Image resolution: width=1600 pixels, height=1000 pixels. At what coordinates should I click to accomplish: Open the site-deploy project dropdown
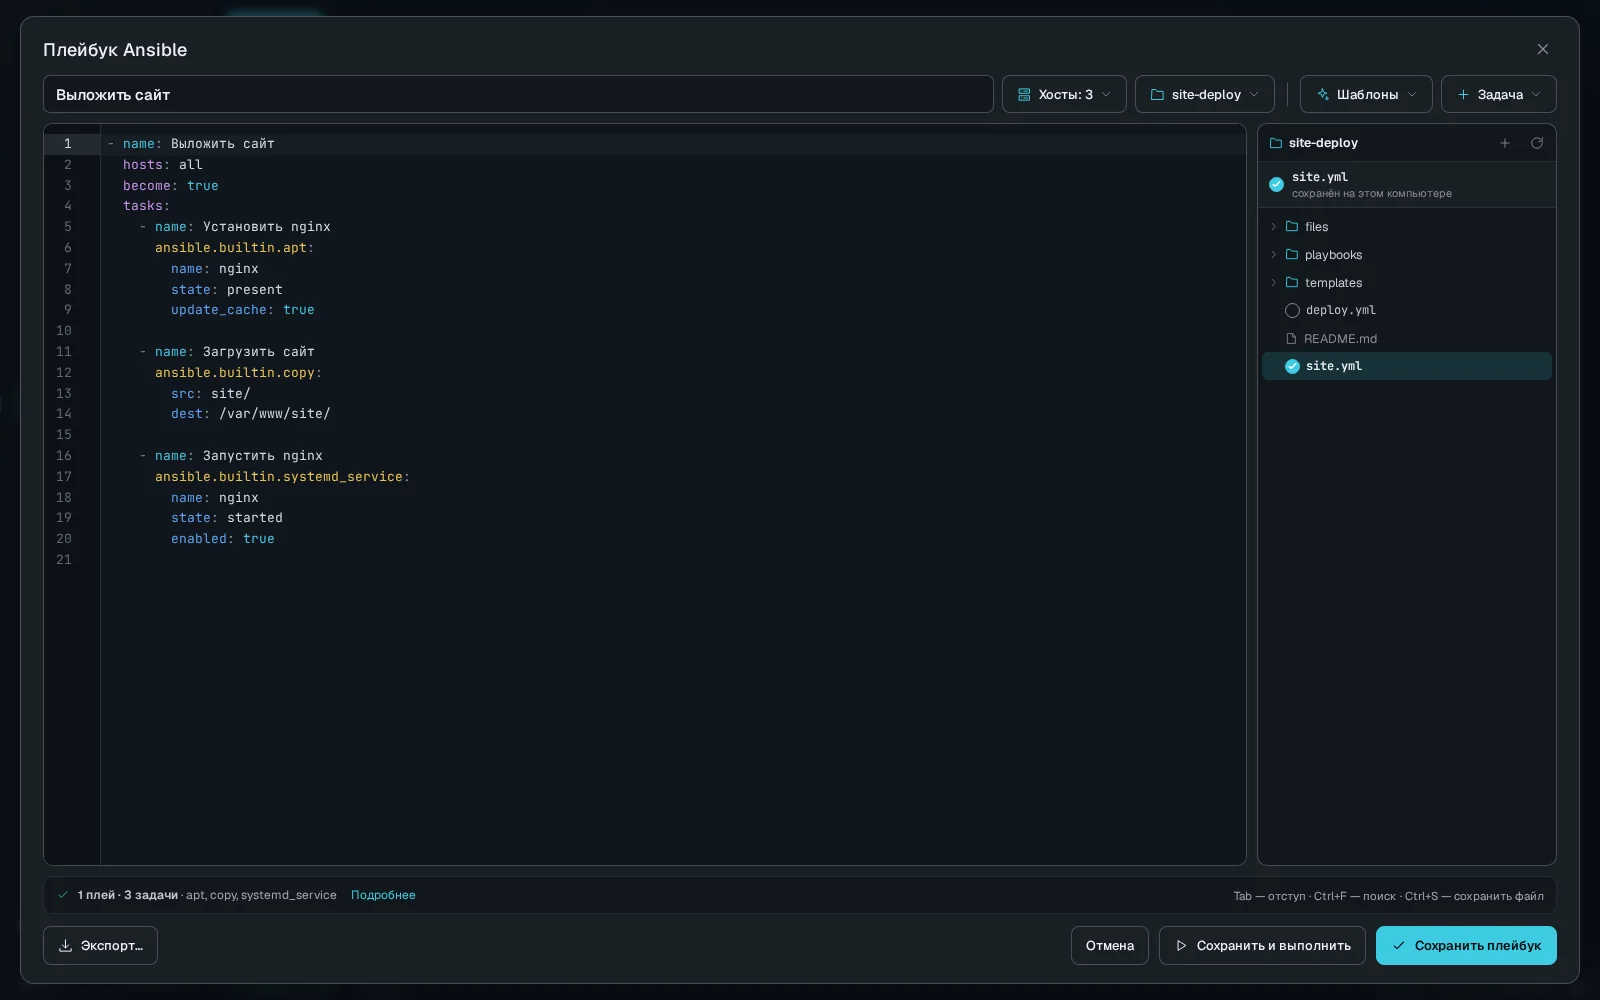pyautogui.click(x=1205, y=94)
